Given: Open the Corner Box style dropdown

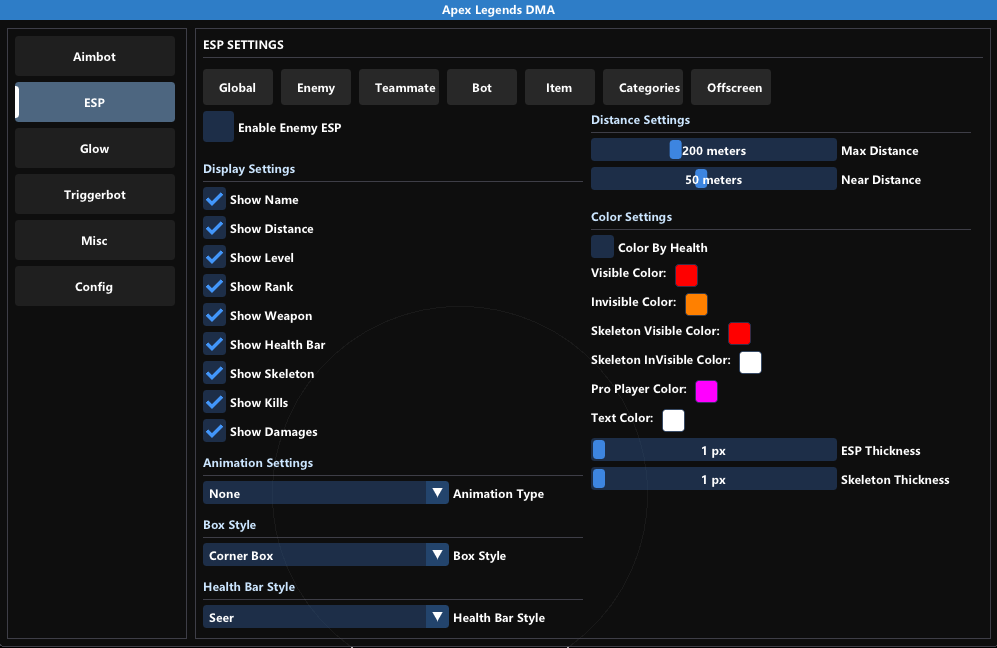Looking at the screenshot, I should (x=327, y=555).
